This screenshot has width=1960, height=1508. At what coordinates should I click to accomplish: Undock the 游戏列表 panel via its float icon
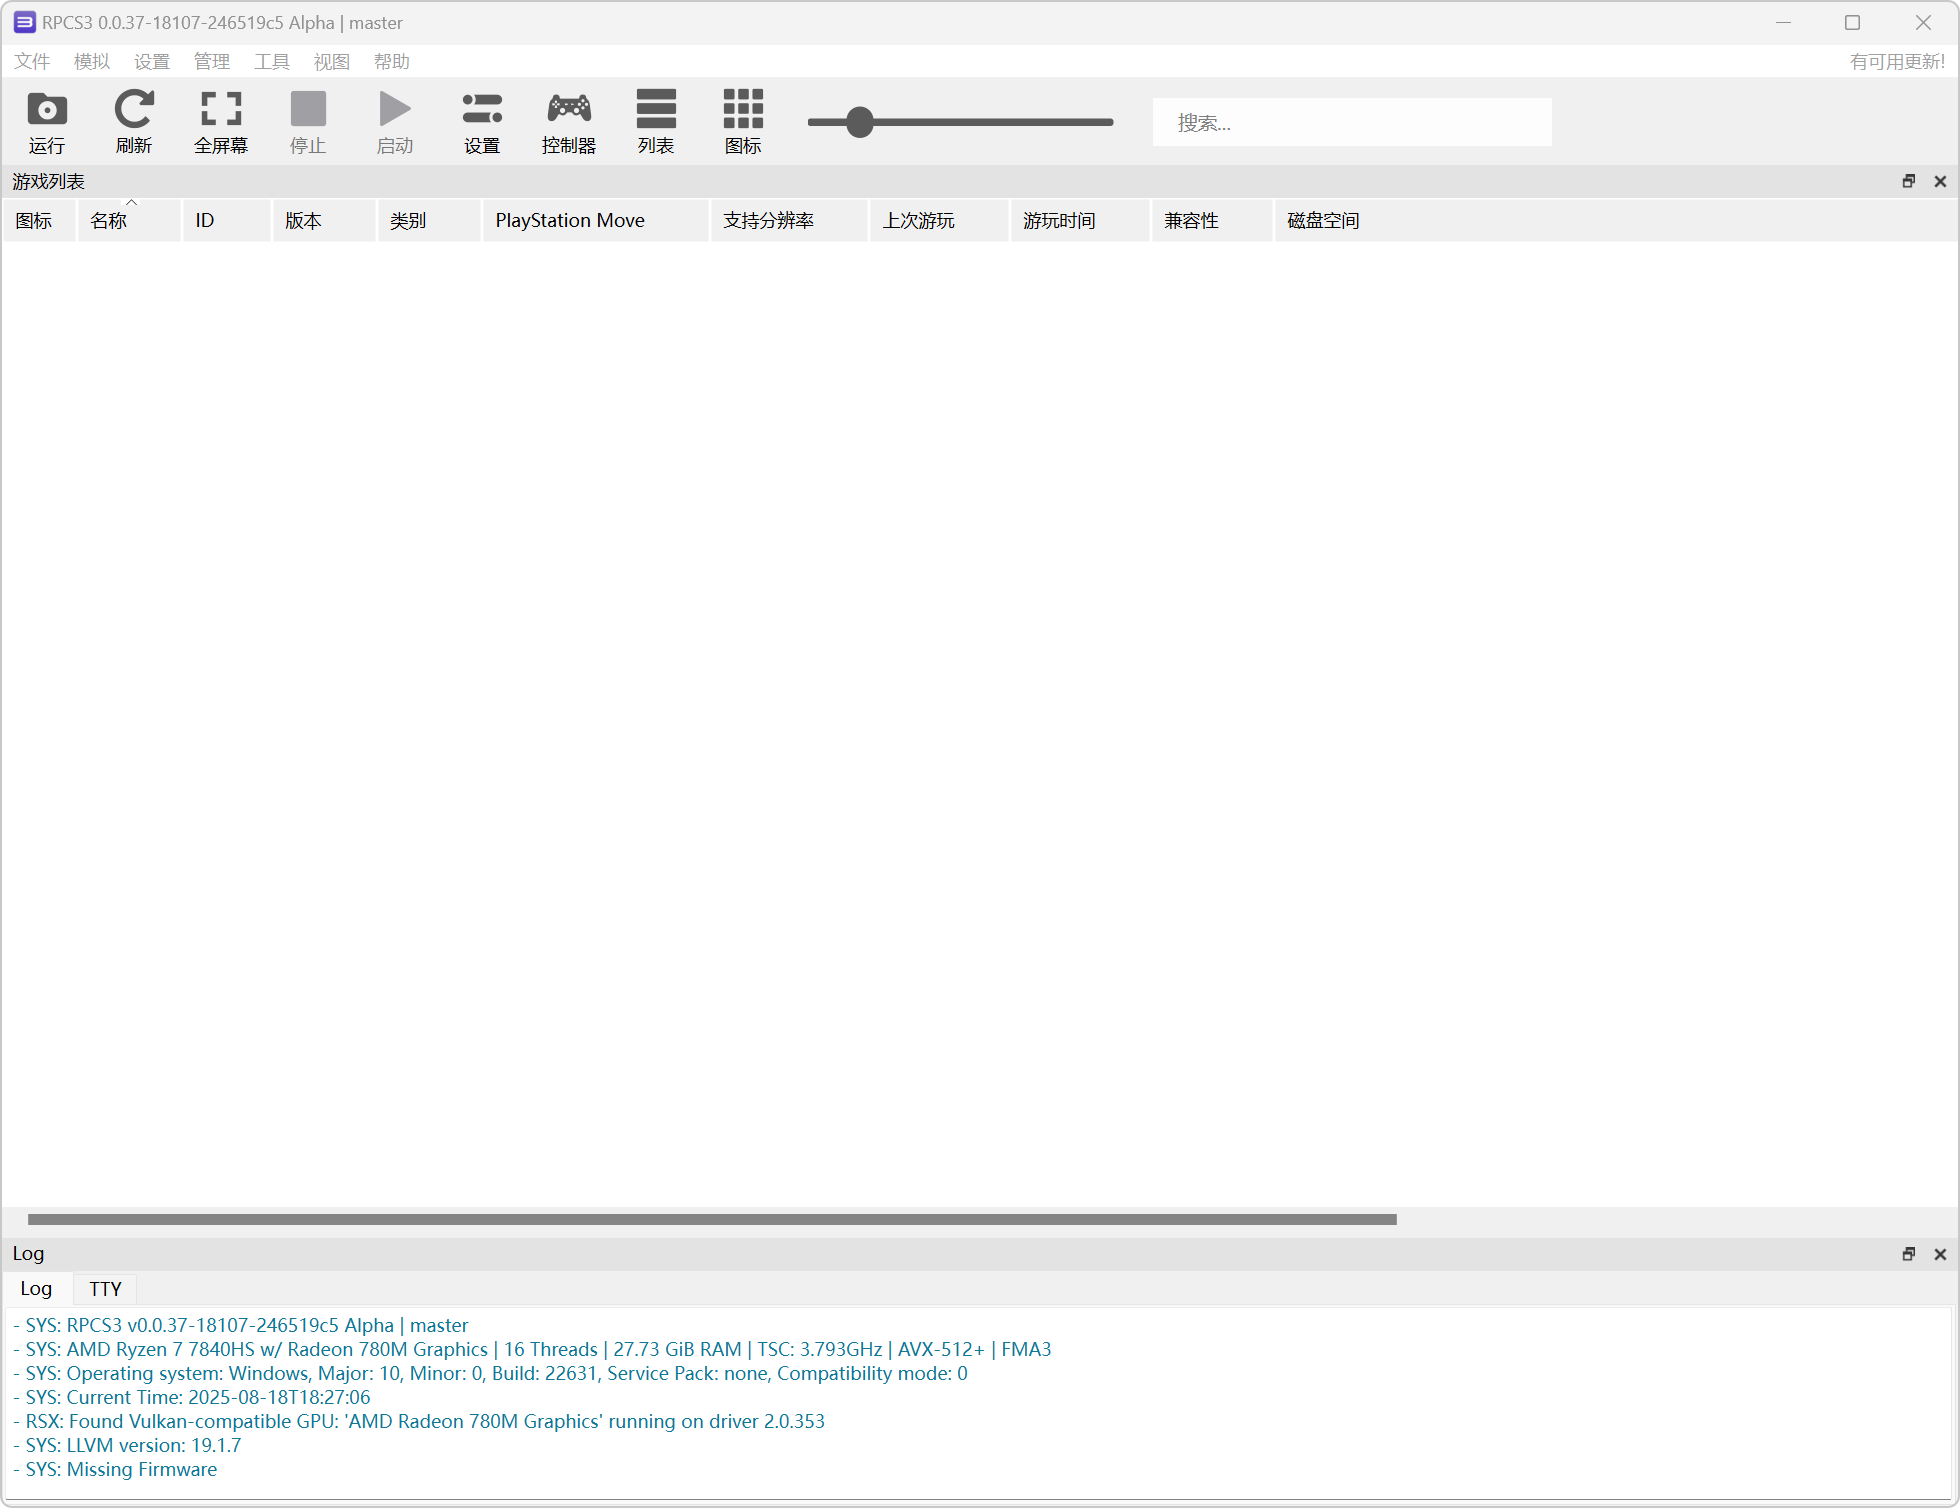coord(1909,181)
